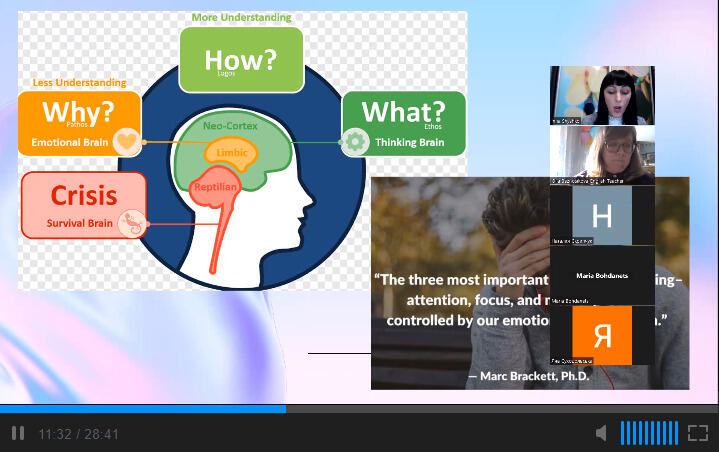
Task: Click the red Crisis box
Action: point(84,205)
